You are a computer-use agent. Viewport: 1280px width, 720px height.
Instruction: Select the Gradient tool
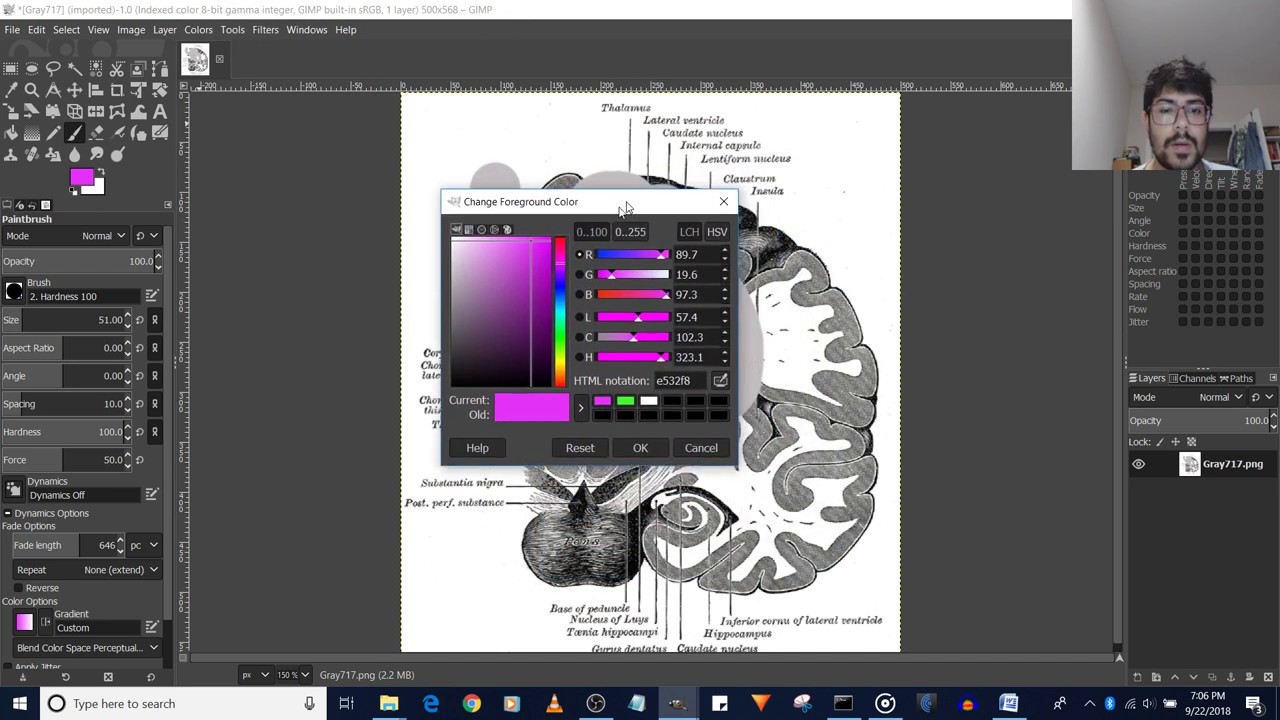[32, 132]
